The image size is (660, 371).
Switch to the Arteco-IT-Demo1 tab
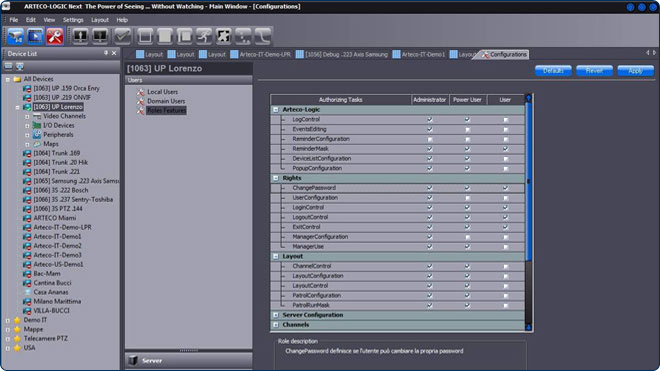[418, 54]
